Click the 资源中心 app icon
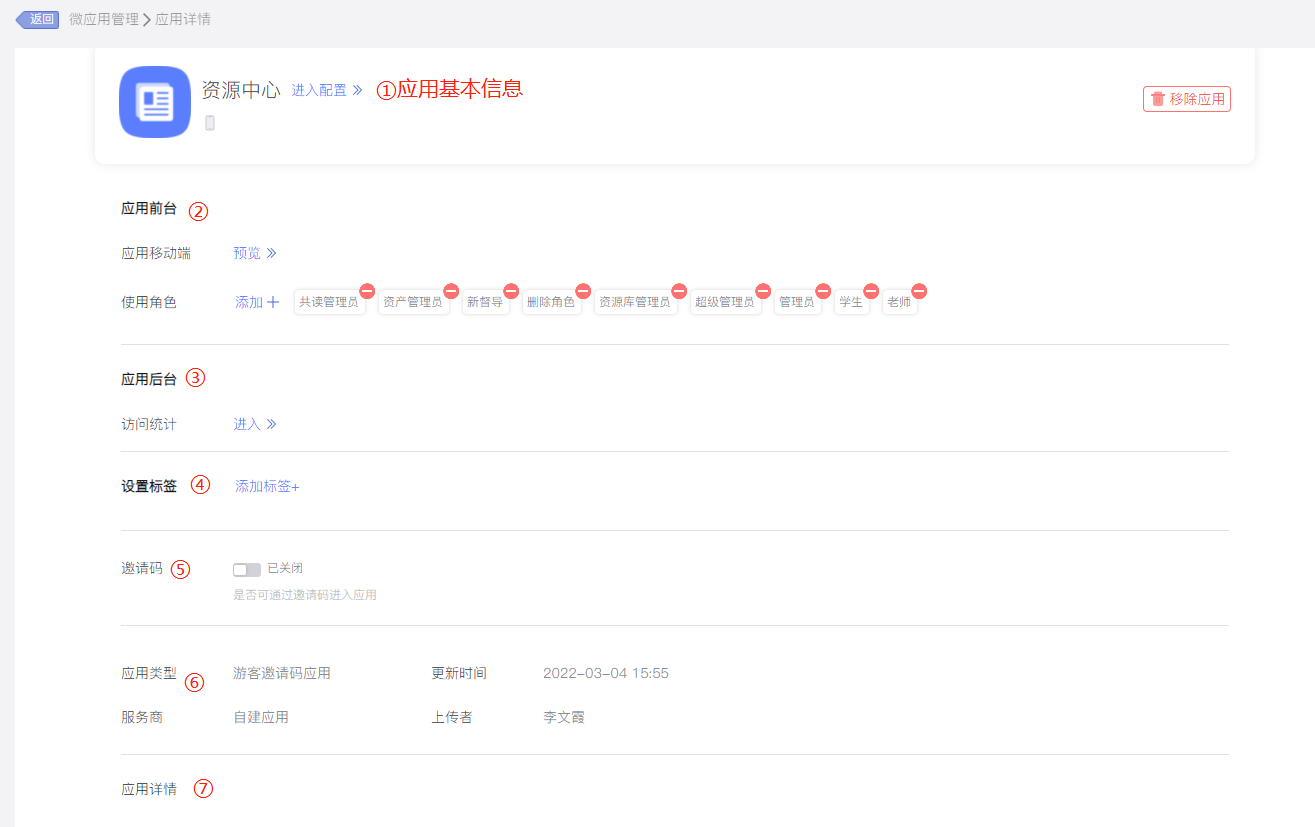Screen dimensions: 1315x827 [155, 102]
